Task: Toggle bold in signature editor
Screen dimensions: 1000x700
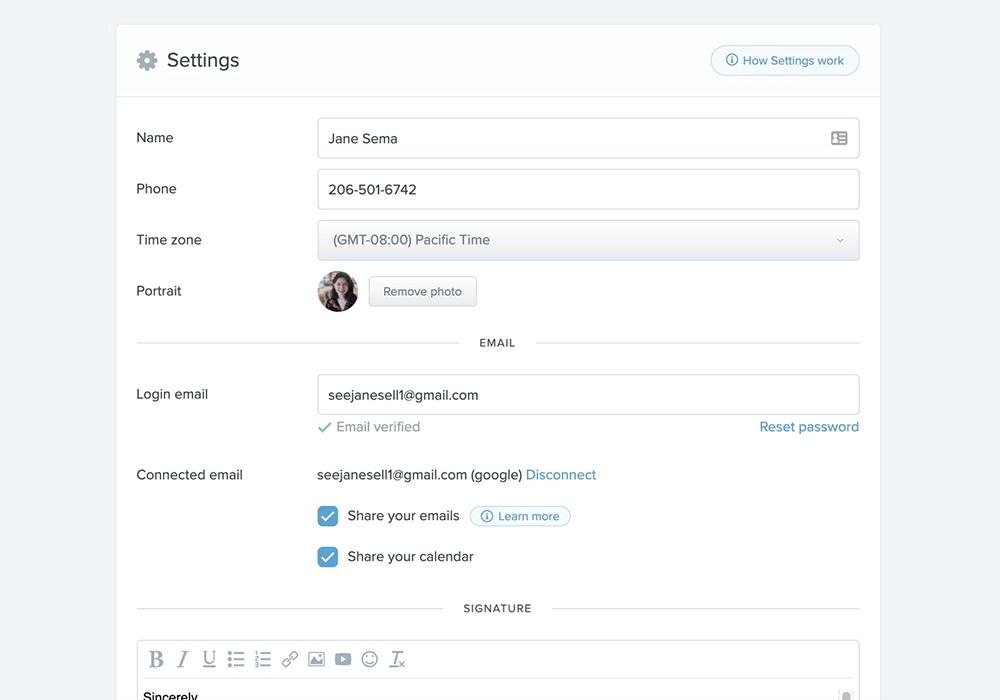Action: pyautogui.click(x=156, y=659)
